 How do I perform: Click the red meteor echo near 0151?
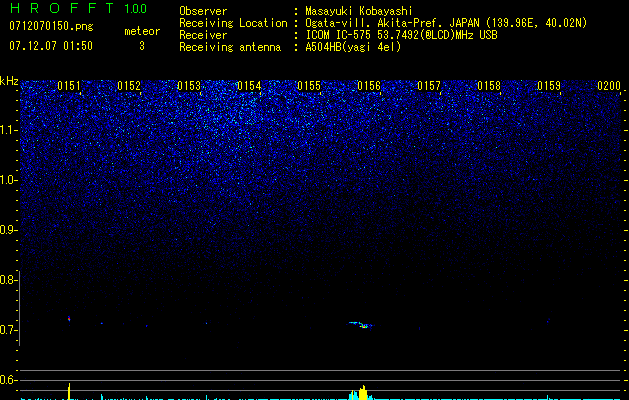pos(69,319)
